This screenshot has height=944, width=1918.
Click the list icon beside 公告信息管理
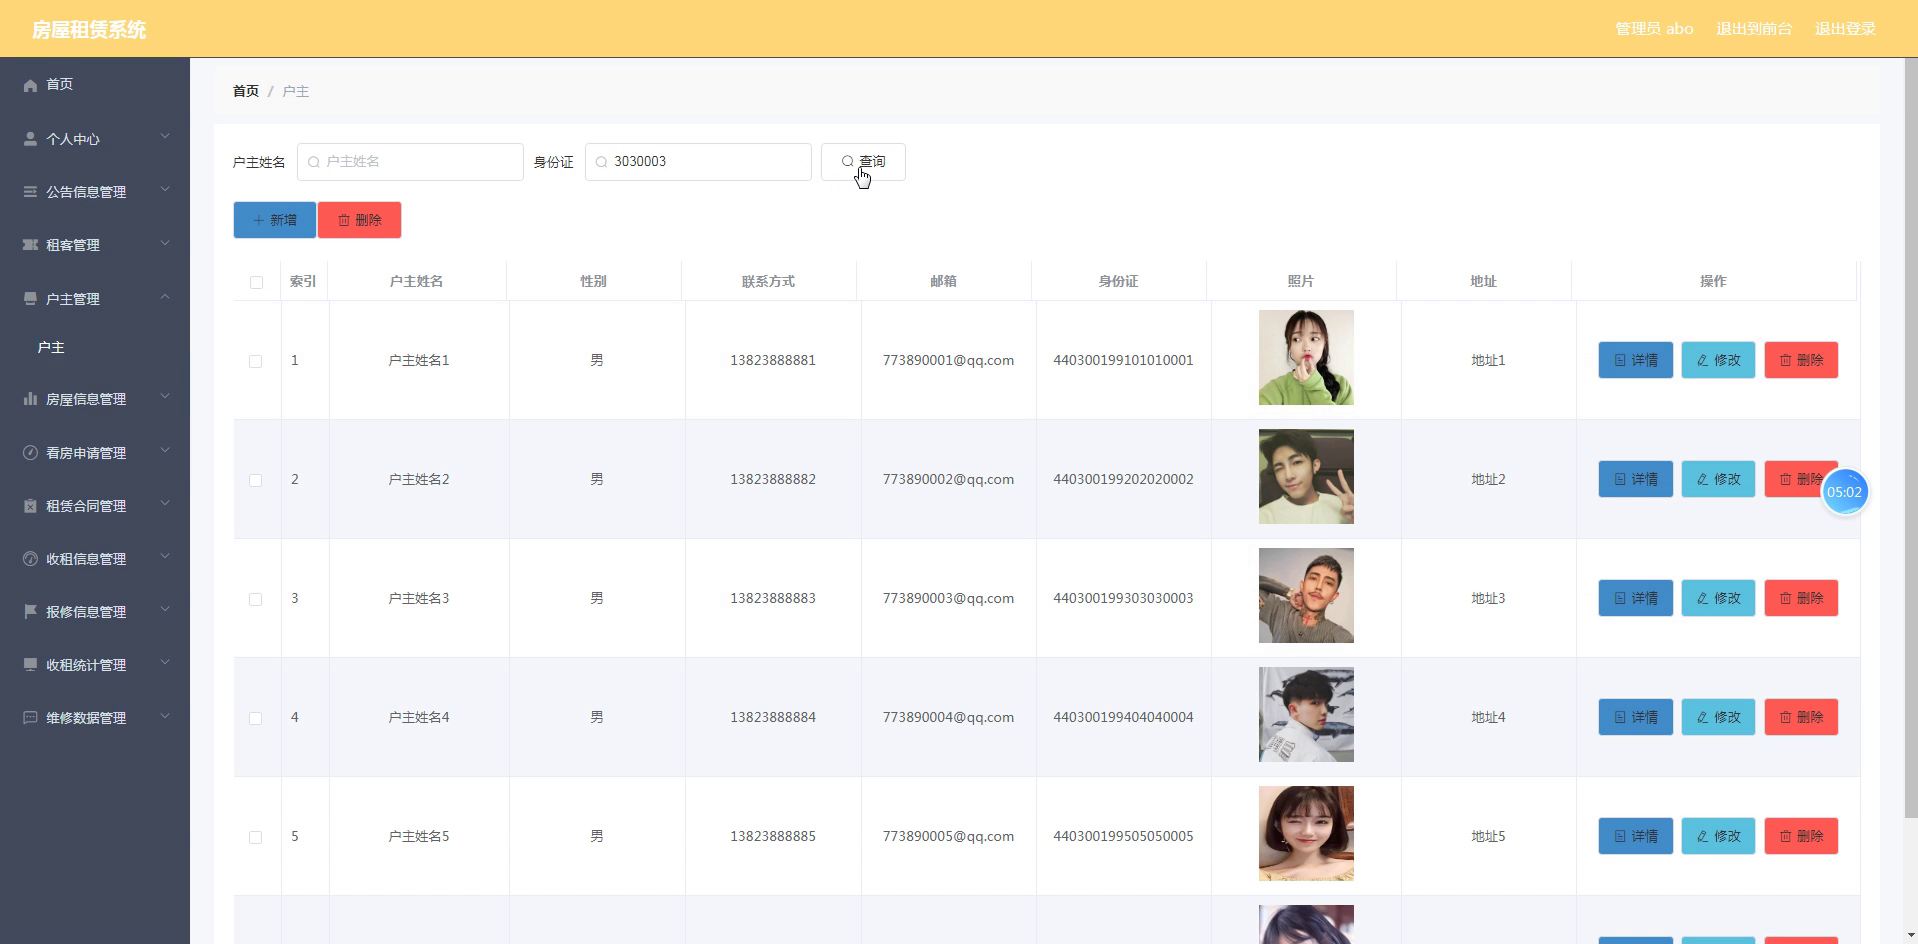click(30, 192)
